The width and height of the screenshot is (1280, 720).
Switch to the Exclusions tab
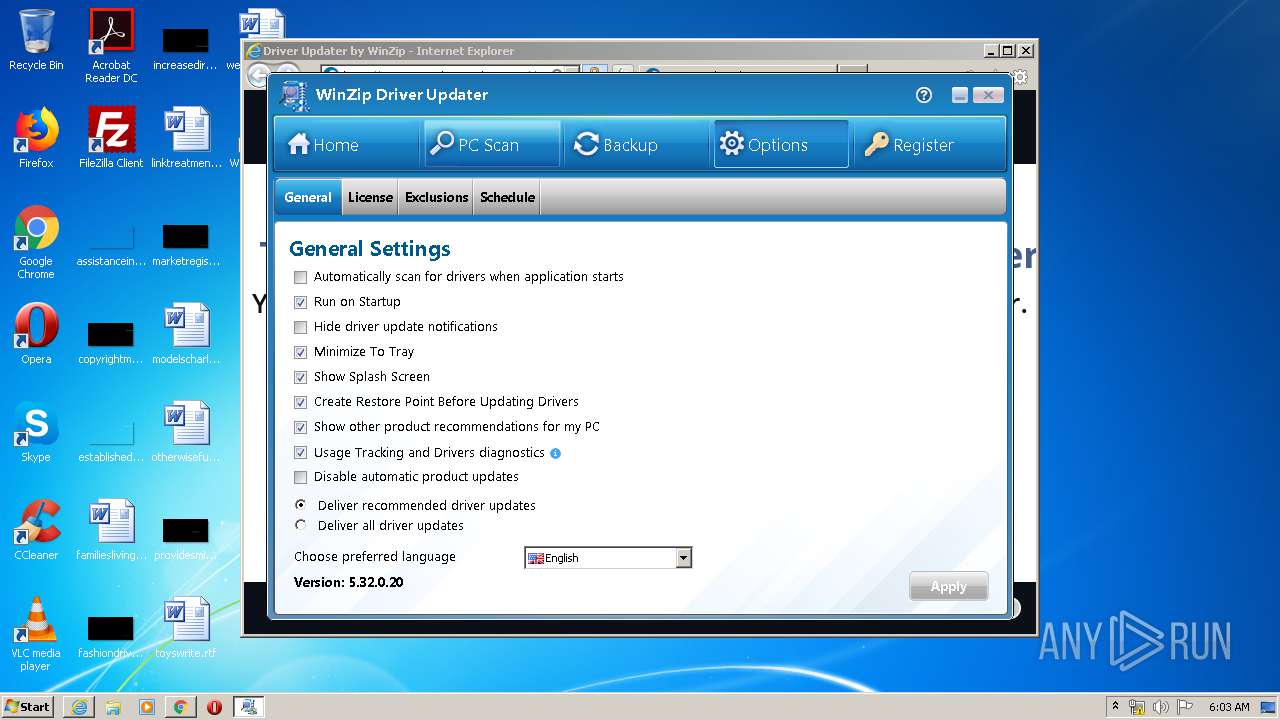click(437, 197)
